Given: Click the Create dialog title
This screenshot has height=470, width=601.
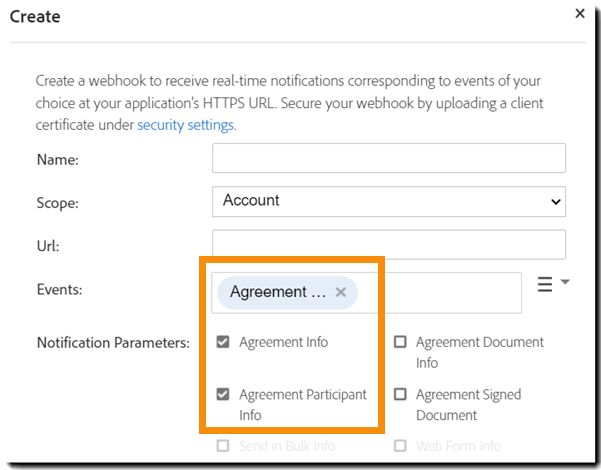Looking at the screenshot, I should [x=35, y=16].
